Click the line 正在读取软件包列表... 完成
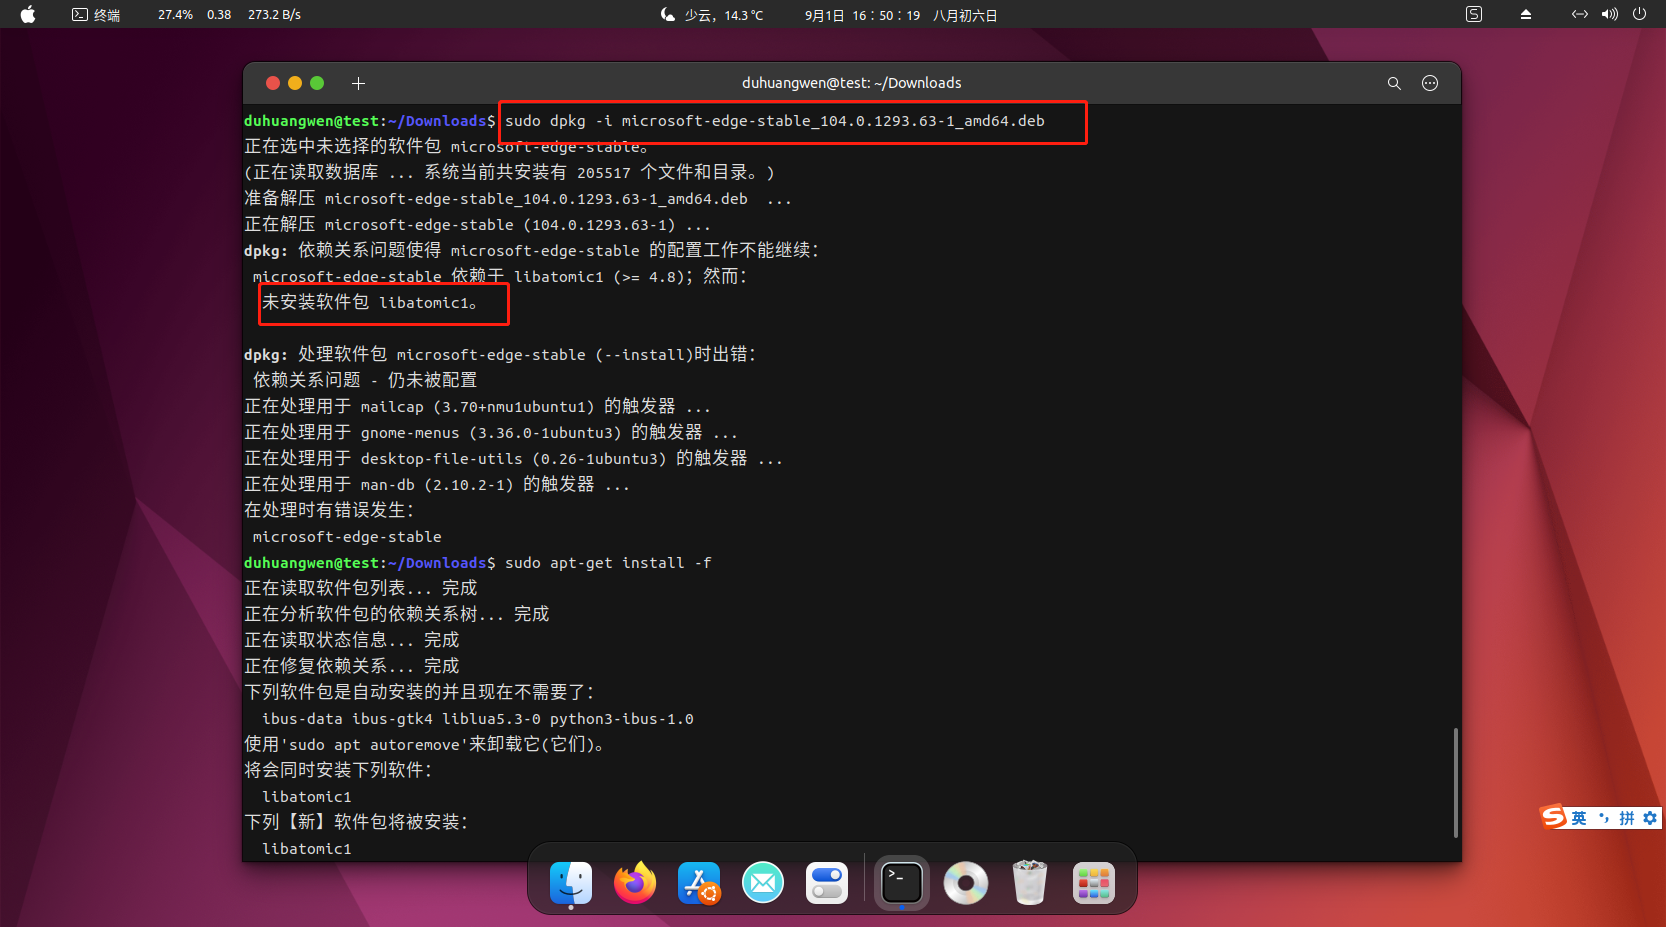 pos(361,588)
